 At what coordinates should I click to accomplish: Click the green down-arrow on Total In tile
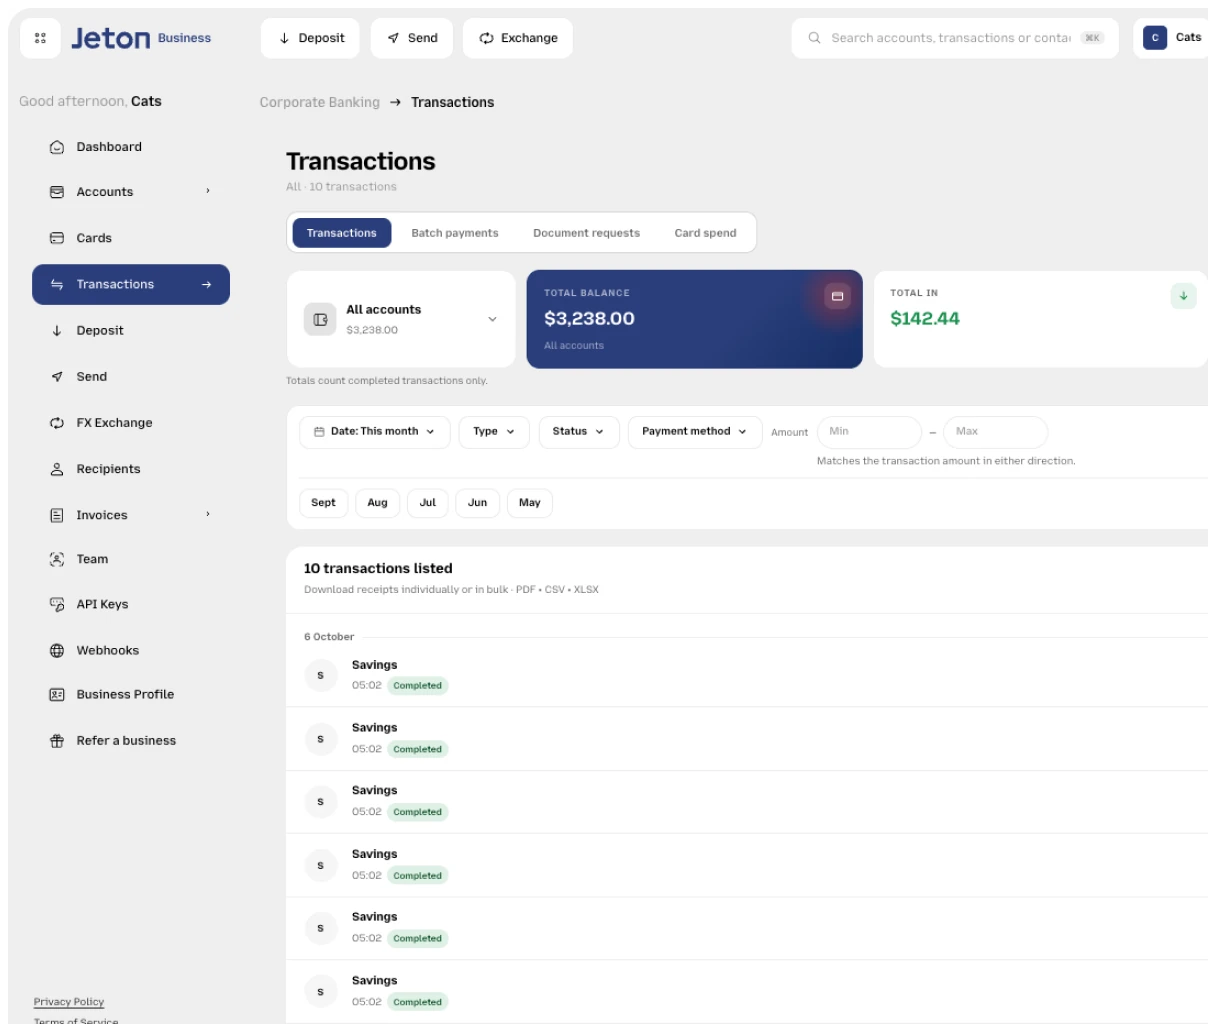point(1183,296)
